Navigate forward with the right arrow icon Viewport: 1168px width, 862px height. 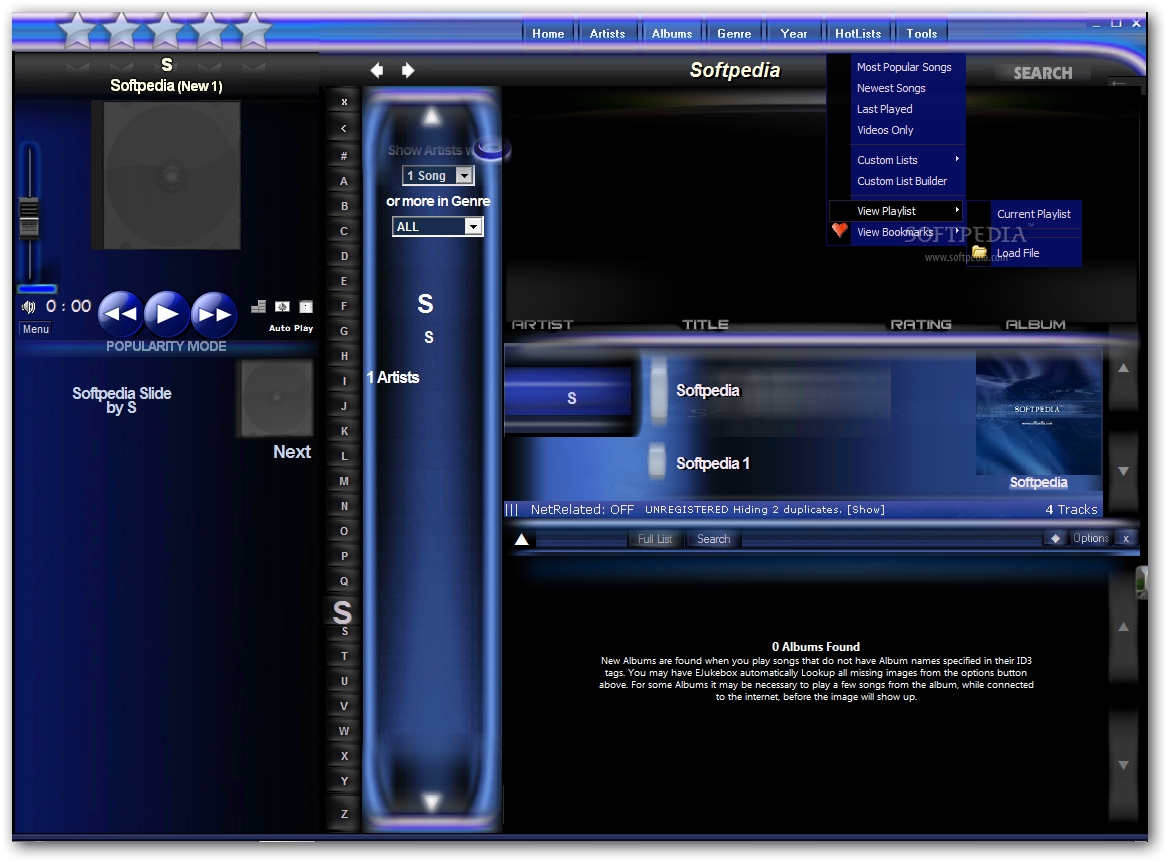(407, 70)
